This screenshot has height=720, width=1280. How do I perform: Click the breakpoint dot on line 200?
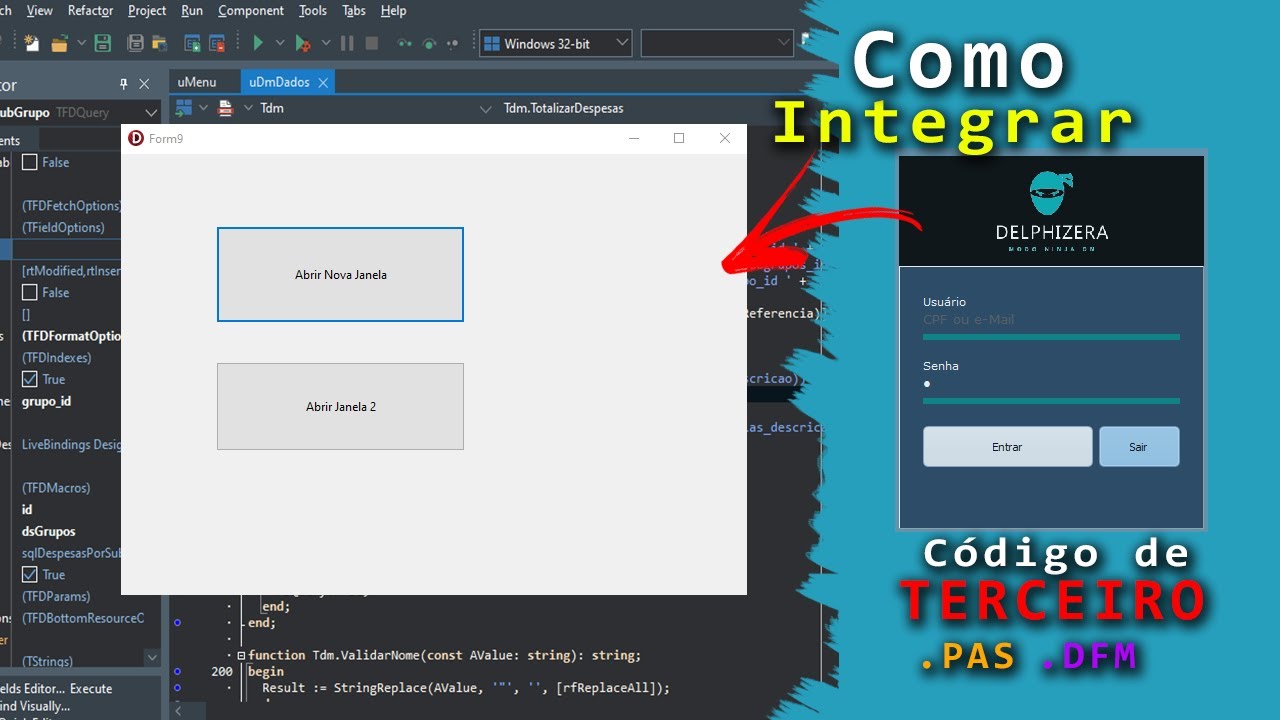(177, 671)
